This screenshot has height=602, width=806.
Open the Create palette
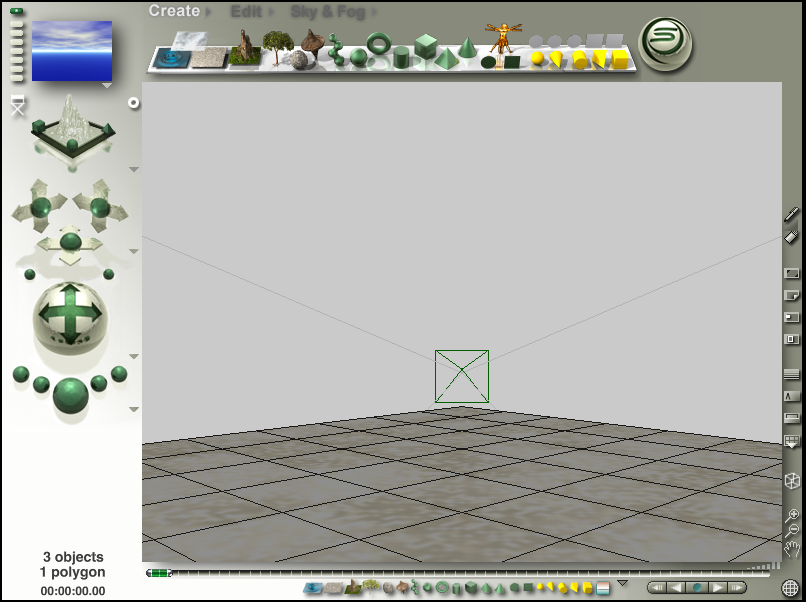tap(174, 11)
